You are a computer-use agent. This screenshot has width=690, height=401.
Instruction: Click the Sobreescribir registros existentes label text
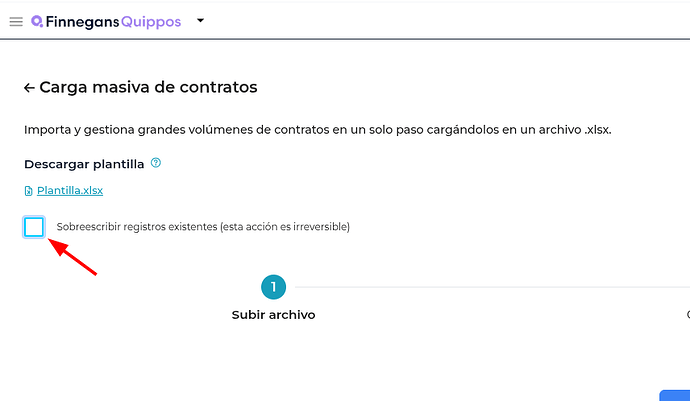(203, 227)
